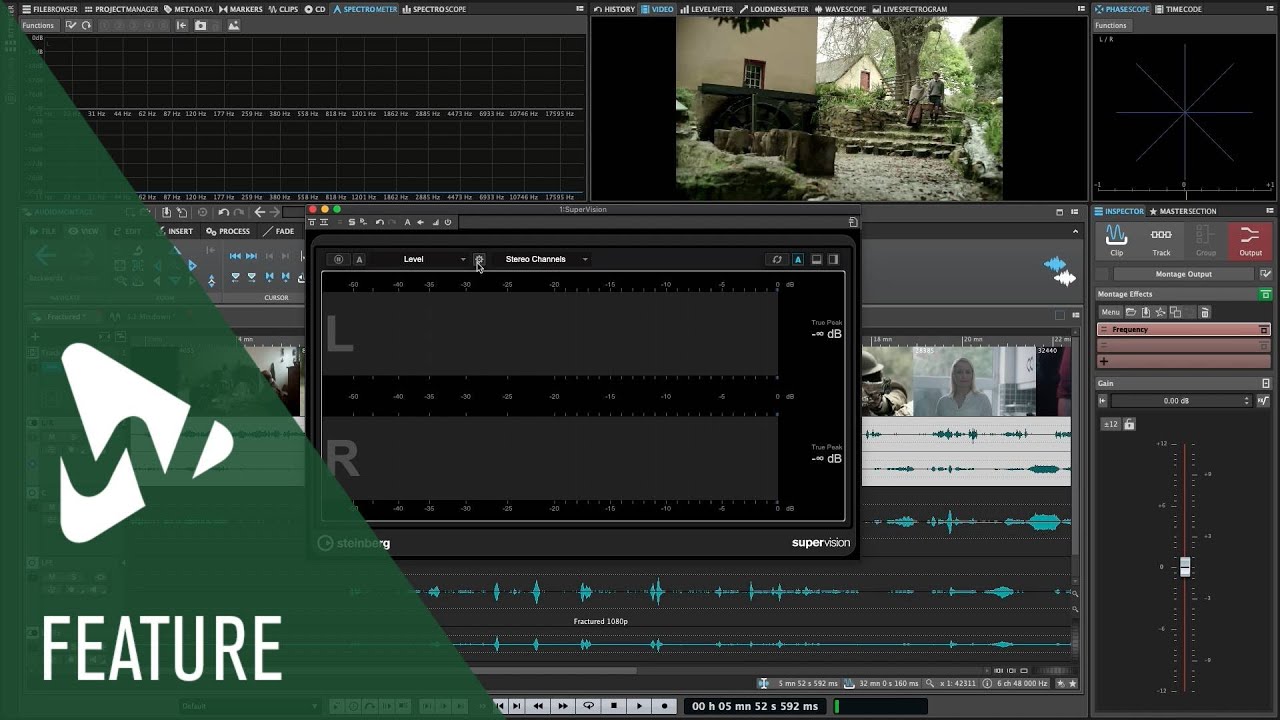Click the Inspector gain fader handle
This screenshot has width=1280, height=720.
pyautogui.click(x=1185, y=567)
